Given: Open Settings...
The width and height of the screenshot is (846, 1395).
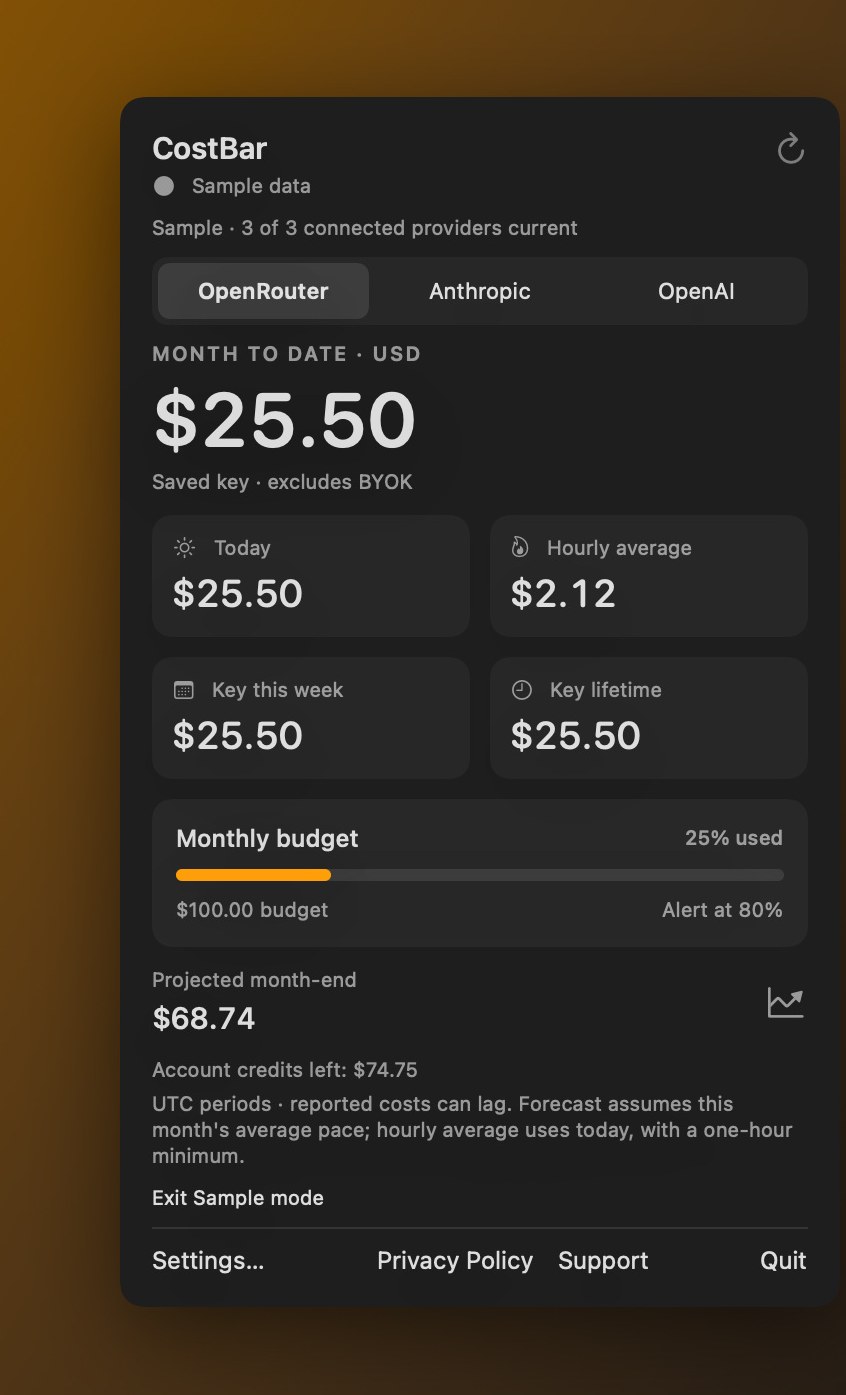Looking at the screenshot, I should (x=208, y=1261).
